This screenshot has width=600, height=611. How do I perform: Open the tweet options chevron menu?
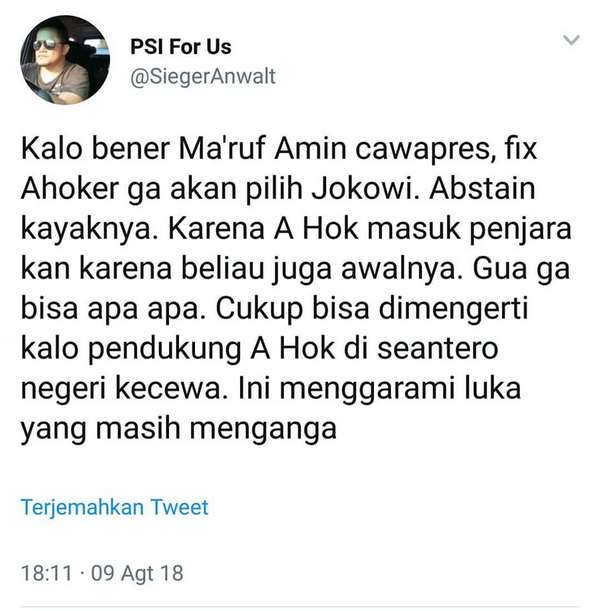pos(571,40)
